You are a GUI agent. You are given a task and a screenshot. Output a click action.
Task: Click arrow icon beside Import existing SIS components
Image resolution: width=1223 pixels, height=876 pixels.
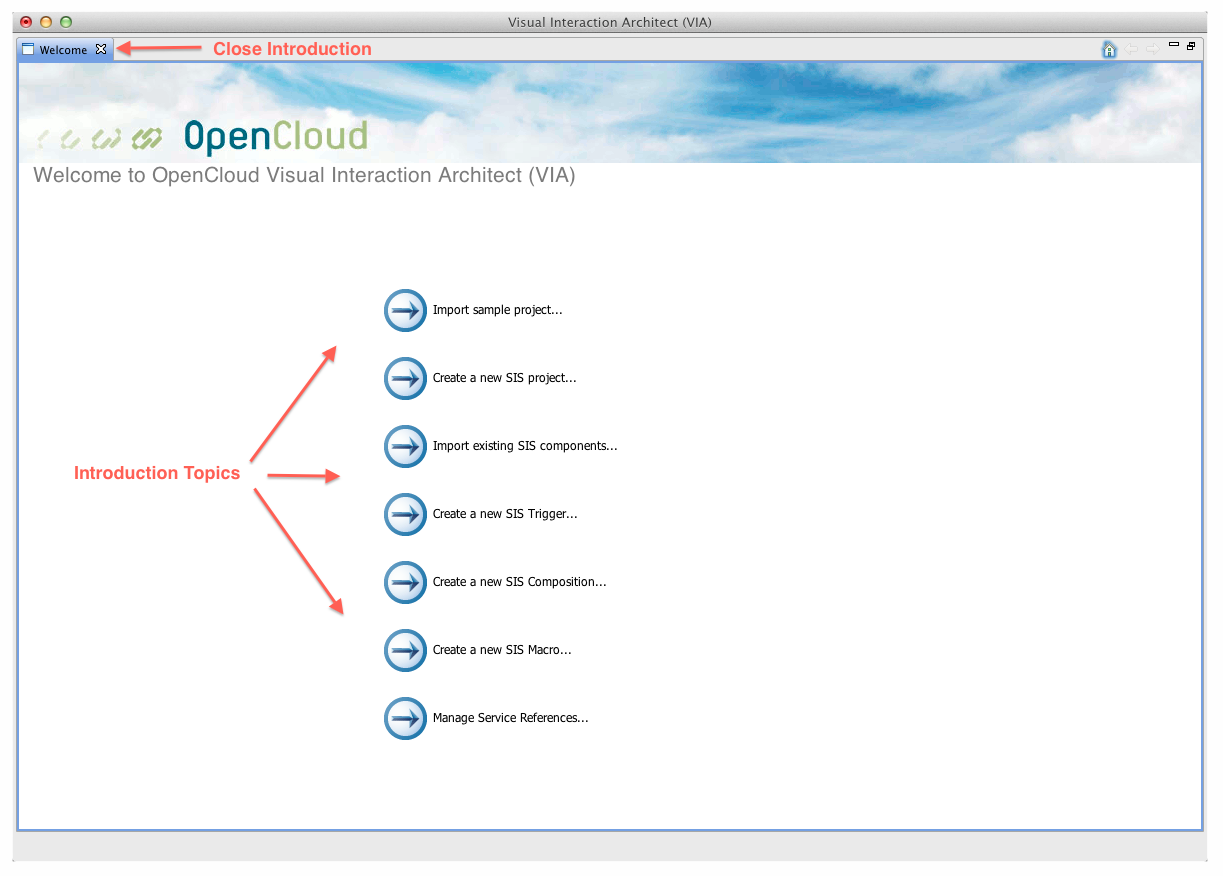pyautogui.click(x=405, y=446)
